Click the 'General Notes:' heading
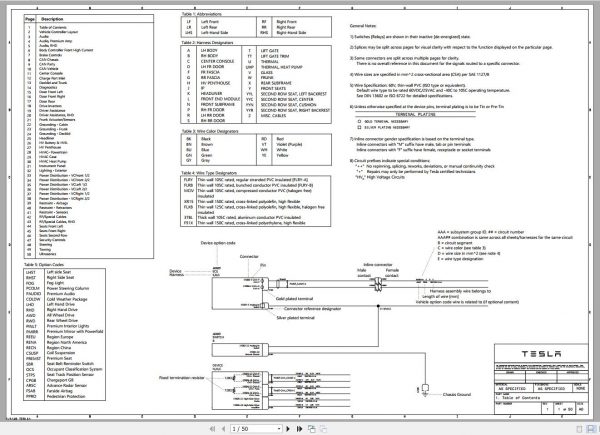Screen dimensions: 600x435 pyautogui.click(x=363, y=26)
